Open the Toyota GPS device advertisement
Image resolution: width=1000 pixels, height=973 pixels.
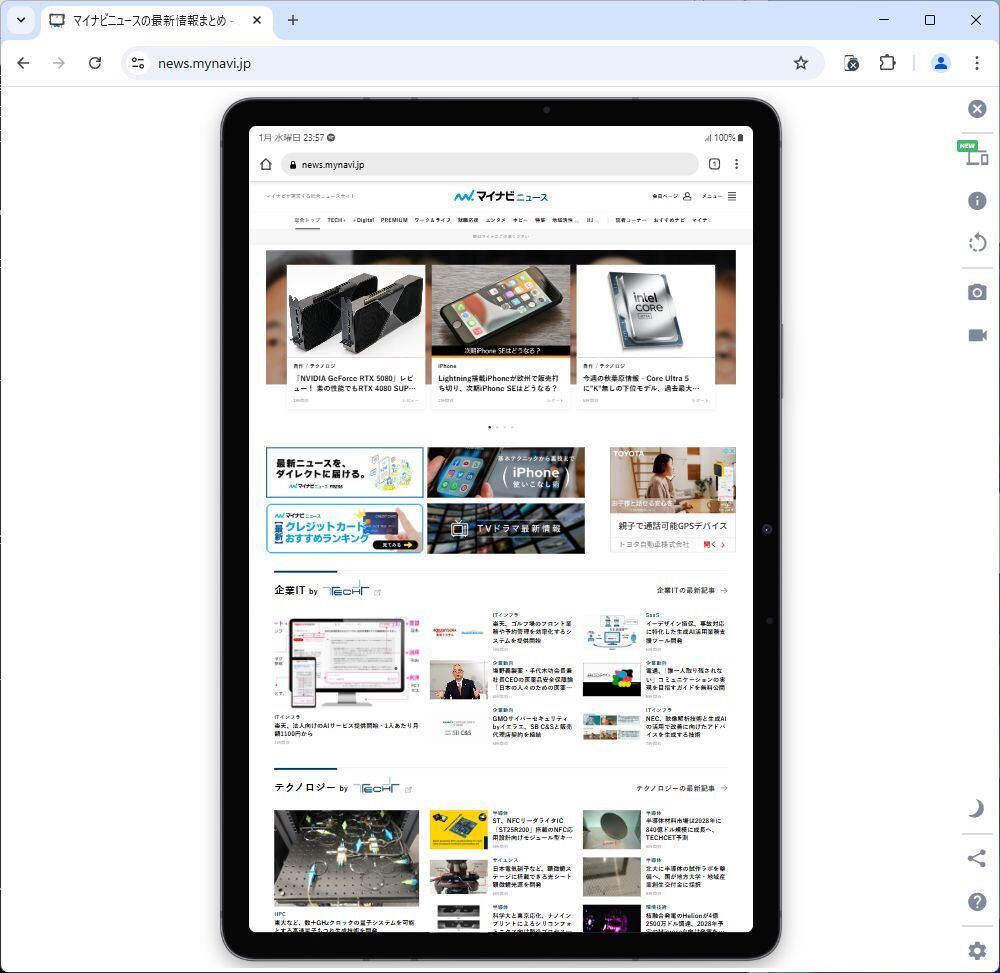pos(673,499)
